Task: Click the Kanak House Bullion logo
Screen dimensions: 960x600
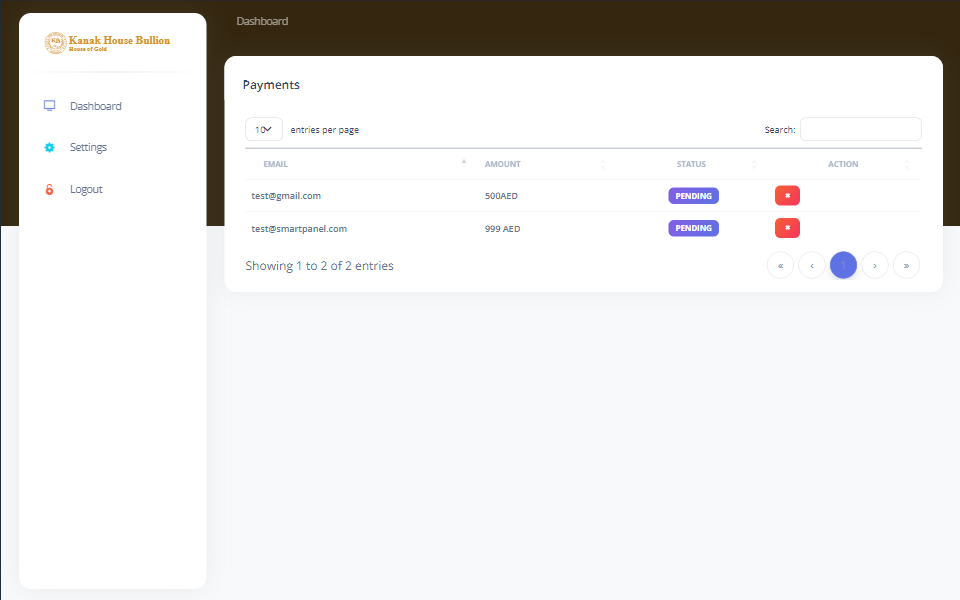Action: pos(108,43)
